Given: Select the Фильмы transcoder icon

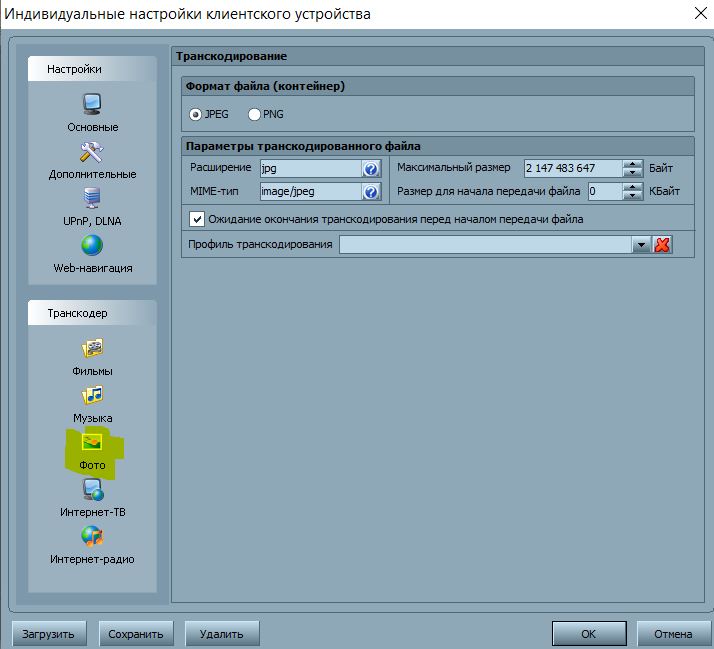Looking at the screenshot, I should point(92,349).
